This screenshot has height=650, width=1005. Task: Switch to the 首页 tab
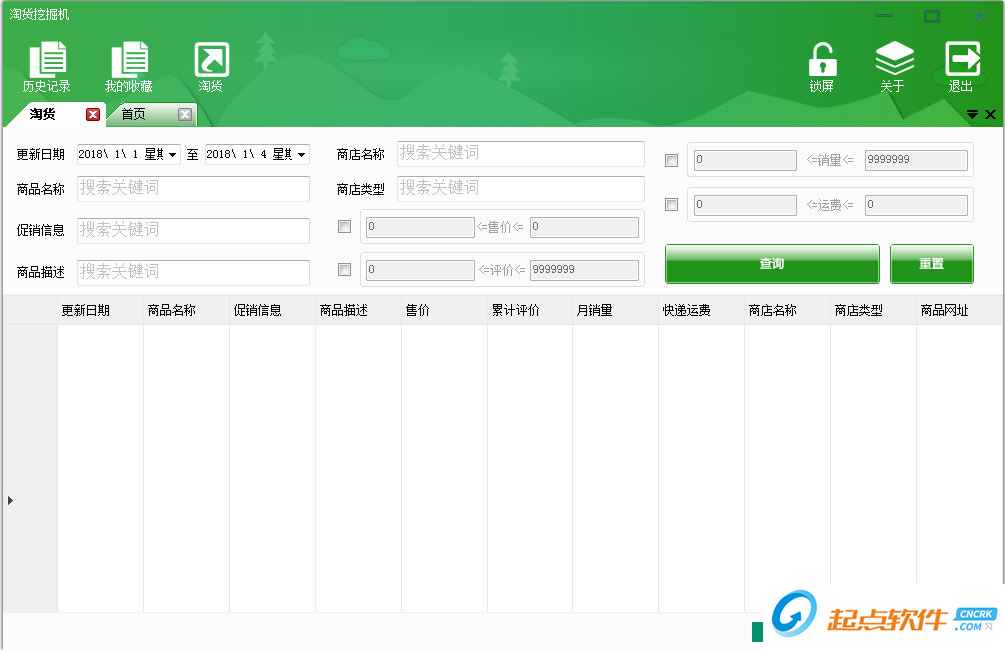pyautogui.click(x=133, y=114)
